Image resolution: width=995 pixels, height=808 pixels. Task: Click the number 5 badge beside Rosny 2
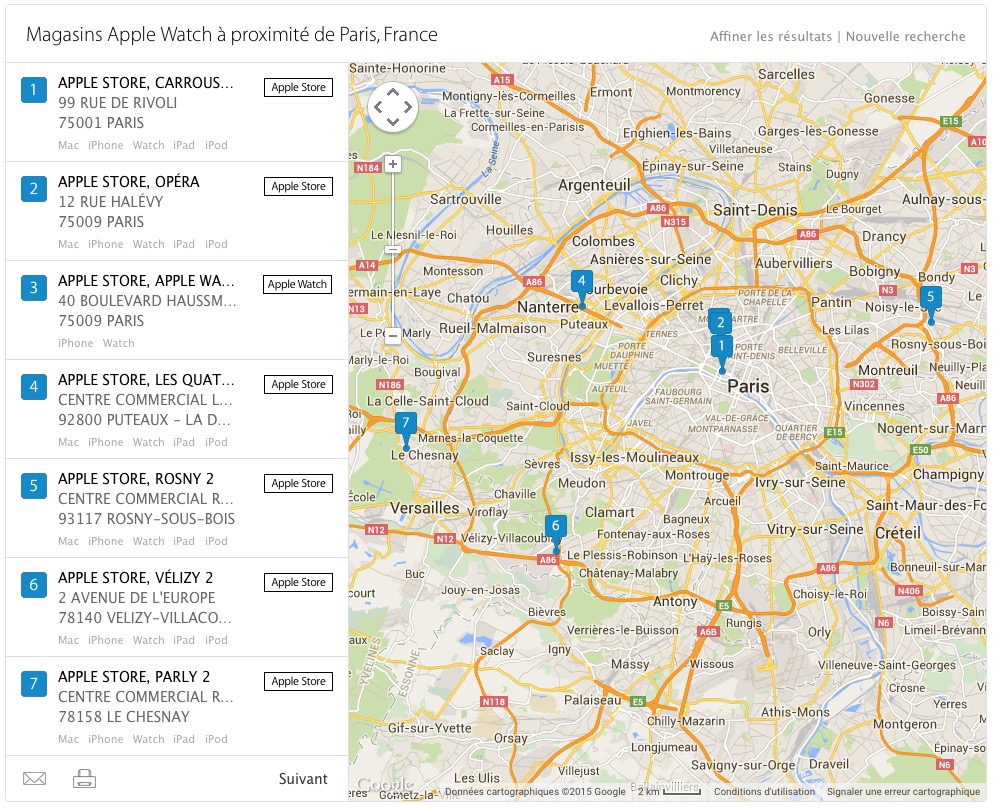click(34, 486)
